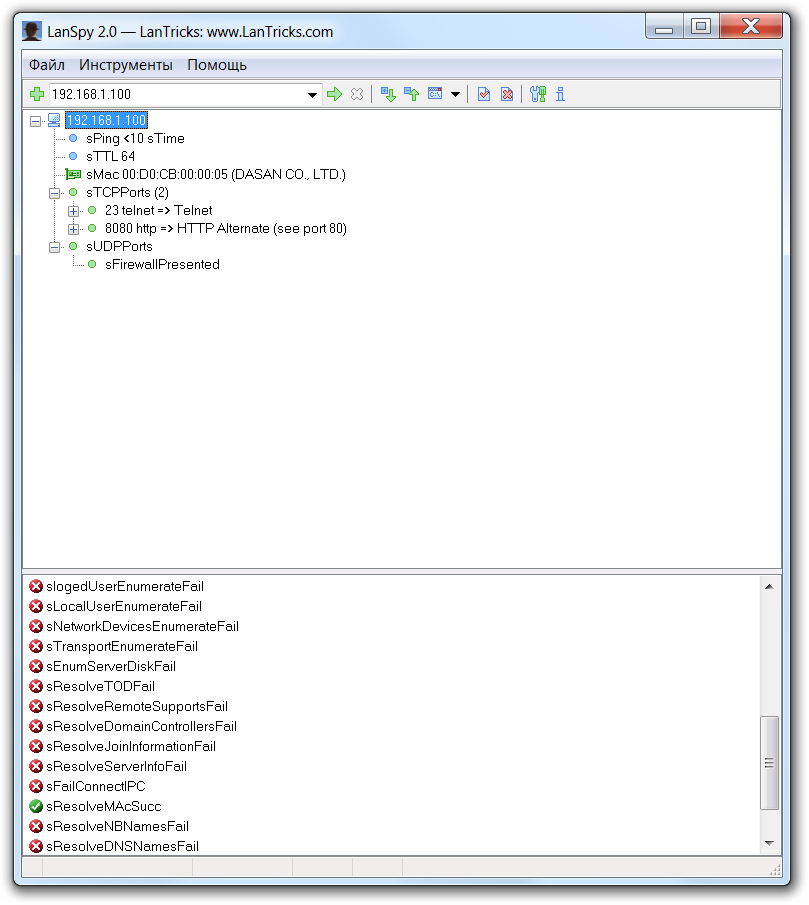Click the sResolveNBNamesFail log entry
The height and width of the screenshot is (905, 809).
click(x=118, y=827)
